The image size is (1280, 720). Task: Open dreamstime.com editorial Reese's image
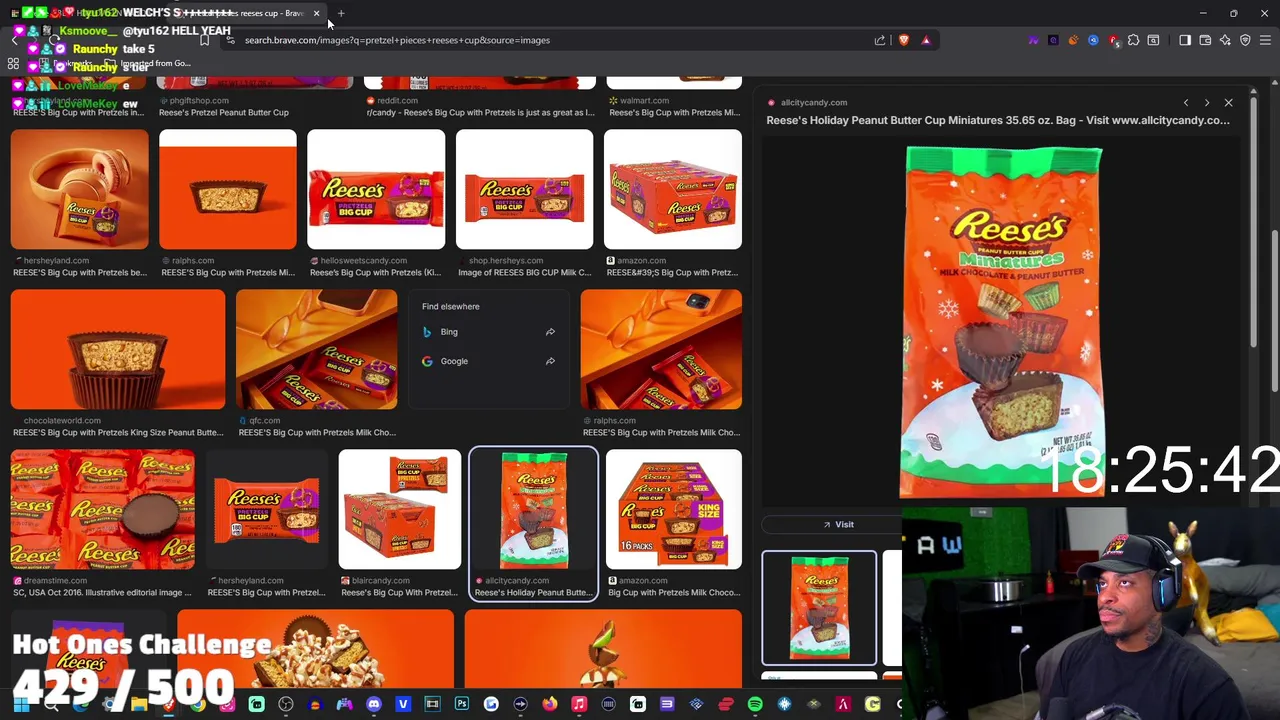tap(103, 509)
